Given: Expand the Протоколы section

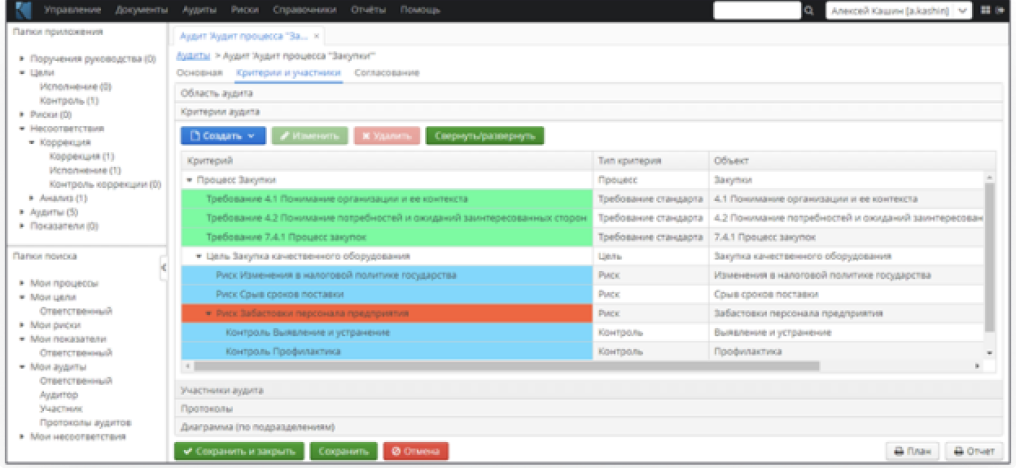Looking at the screenshot, I should tap(588, 409).
